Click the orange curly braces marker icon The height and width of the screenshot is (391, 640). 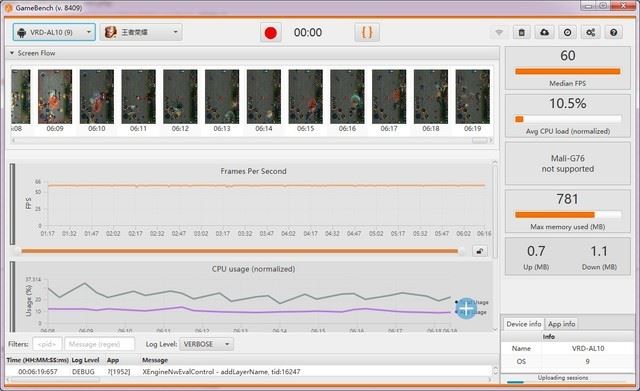point(367,32)
